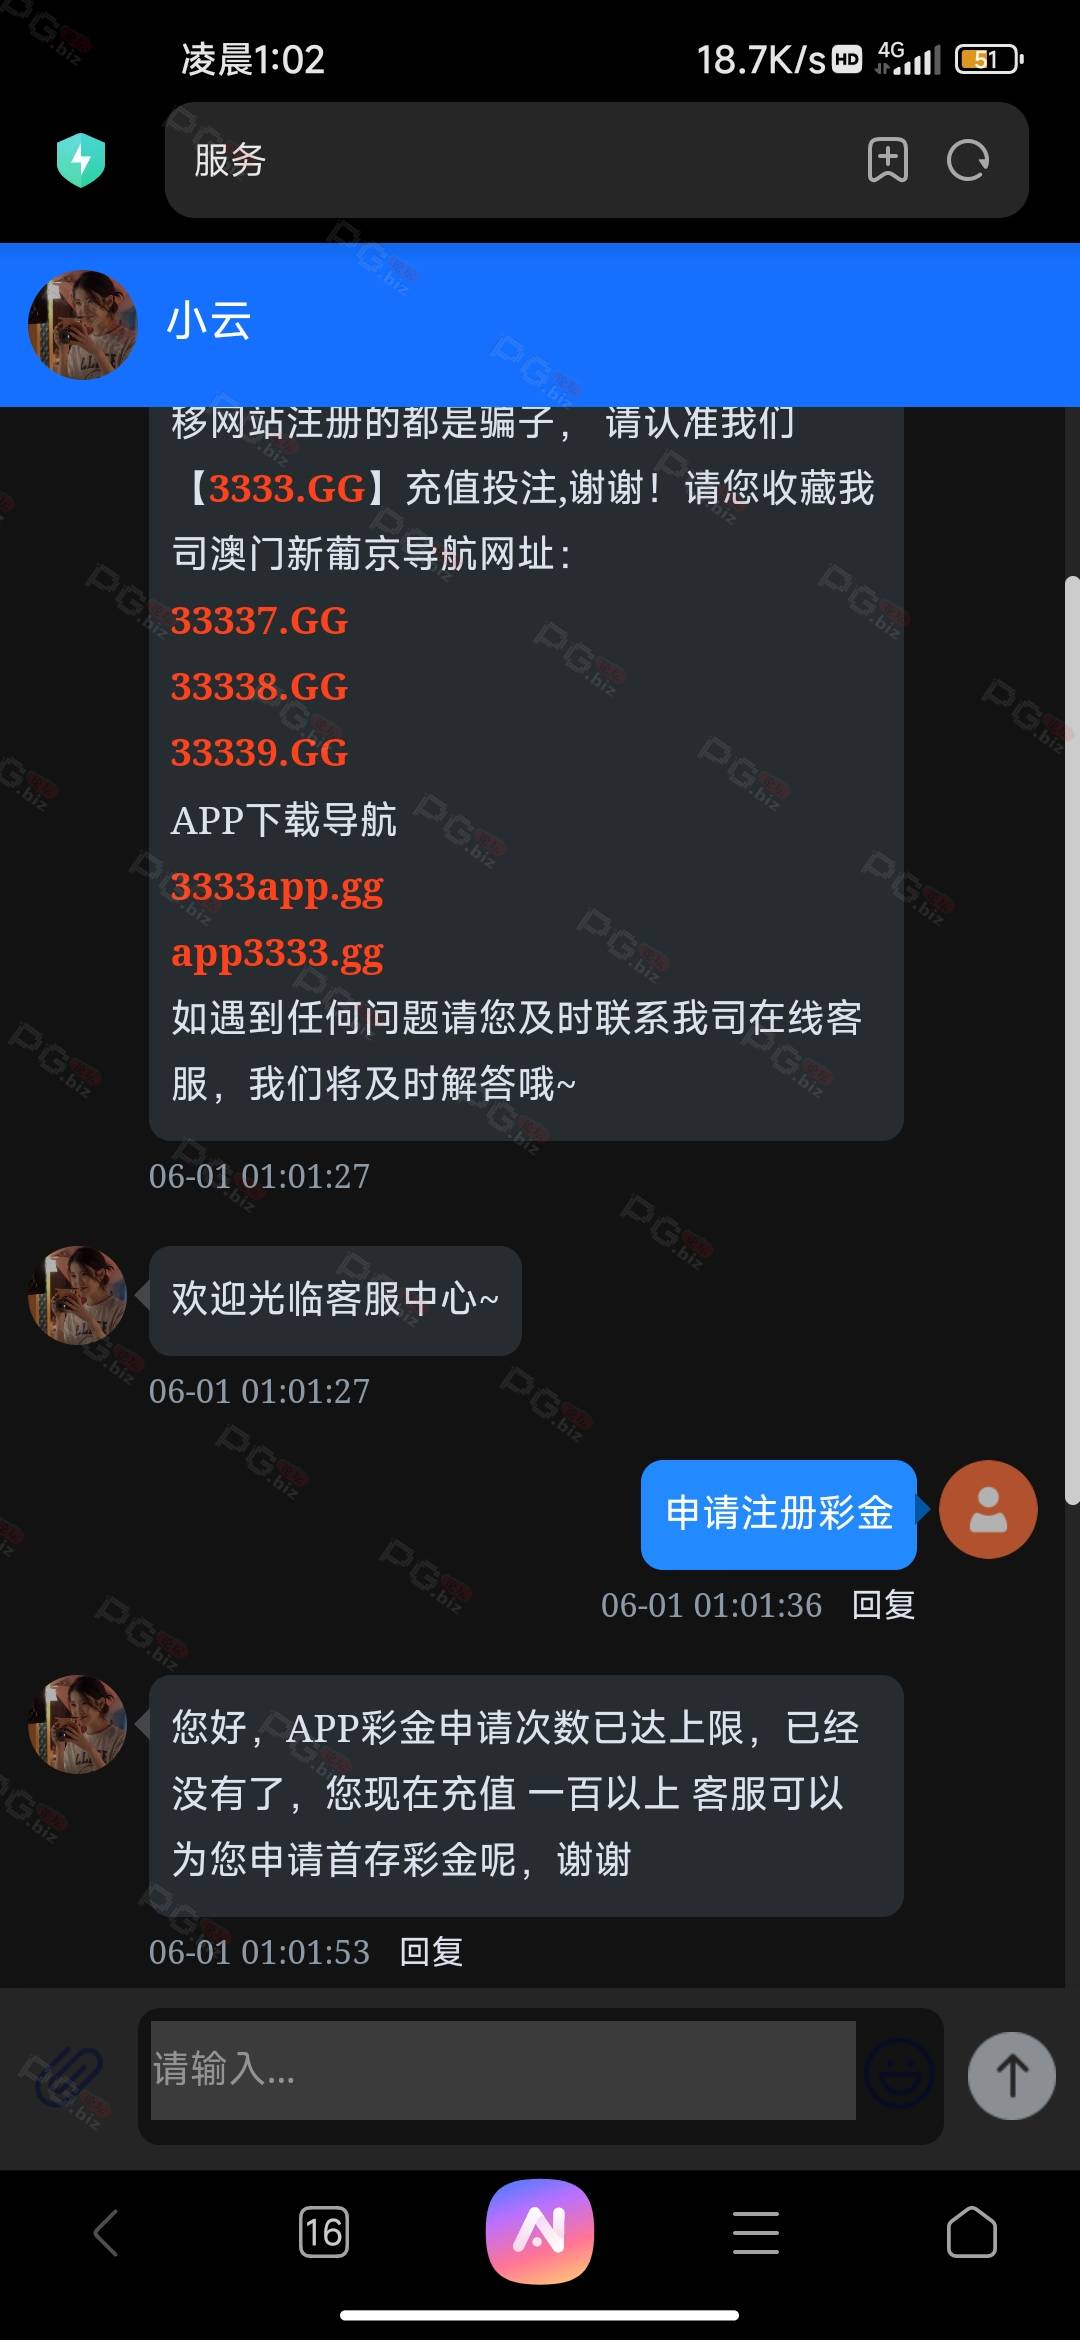Go back with browser back arrow
This screenshot has width=1080, height=2340.
coord(107,2232)
